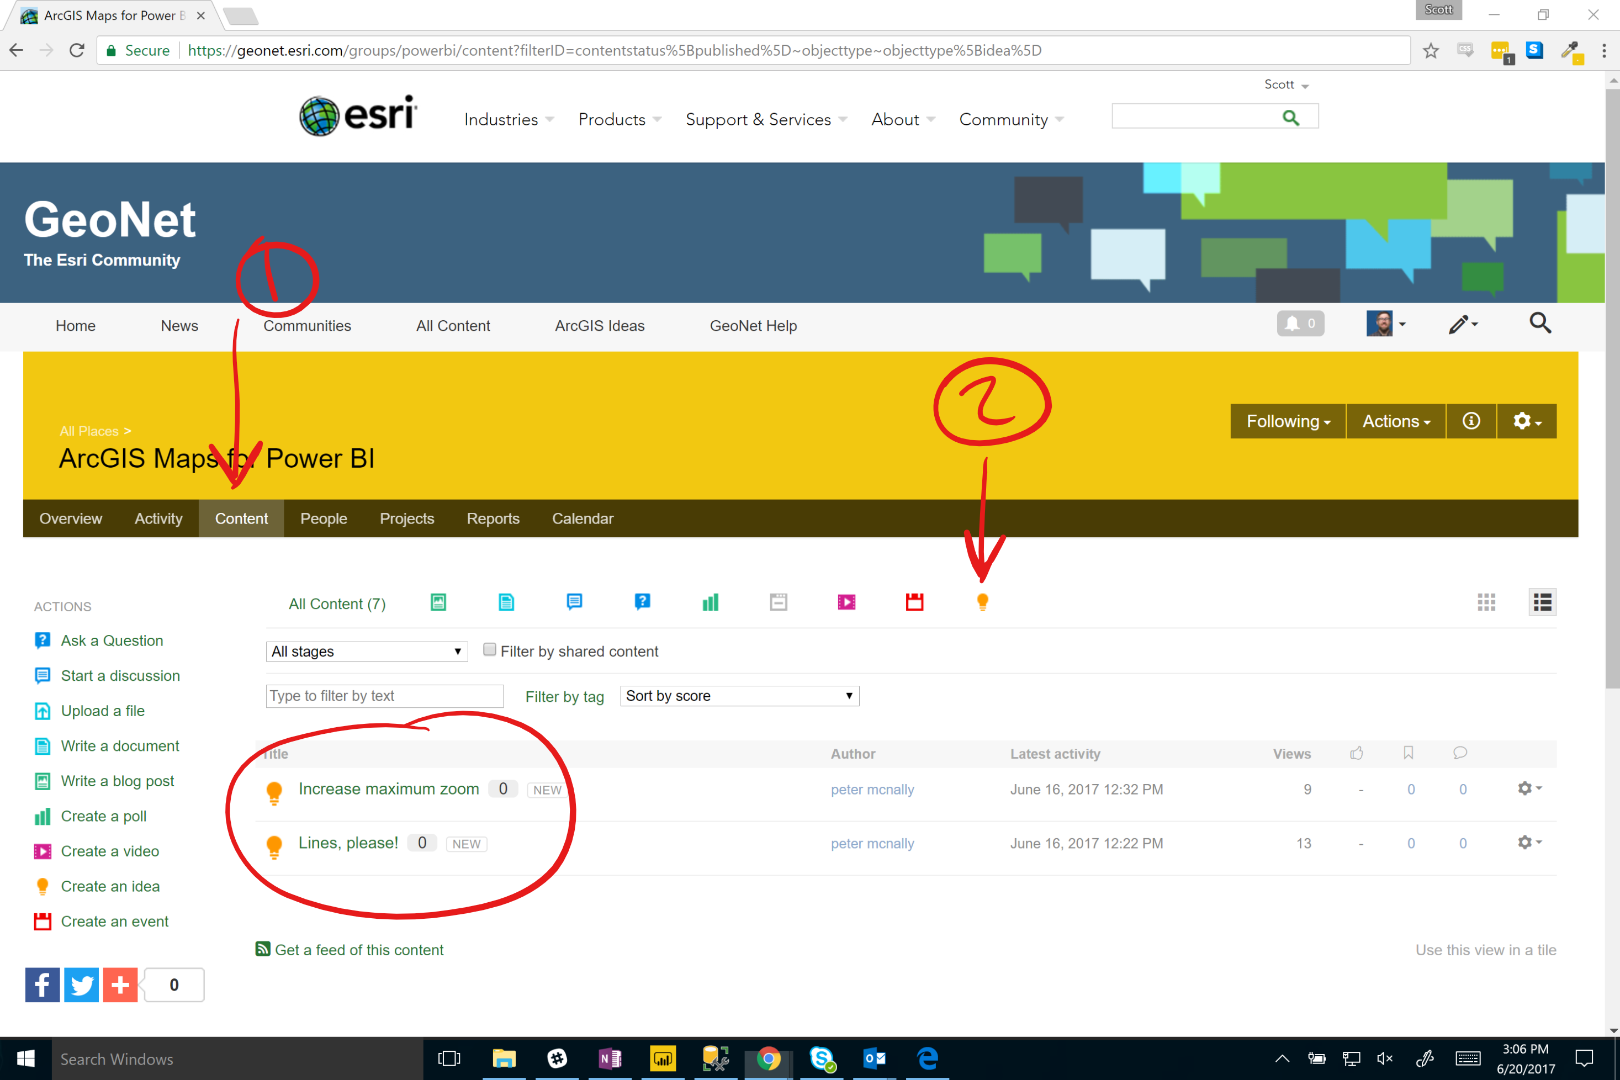1620x1080 pixels.
Task: Open the info icon for this place
Action: [x=1471, y=421]
